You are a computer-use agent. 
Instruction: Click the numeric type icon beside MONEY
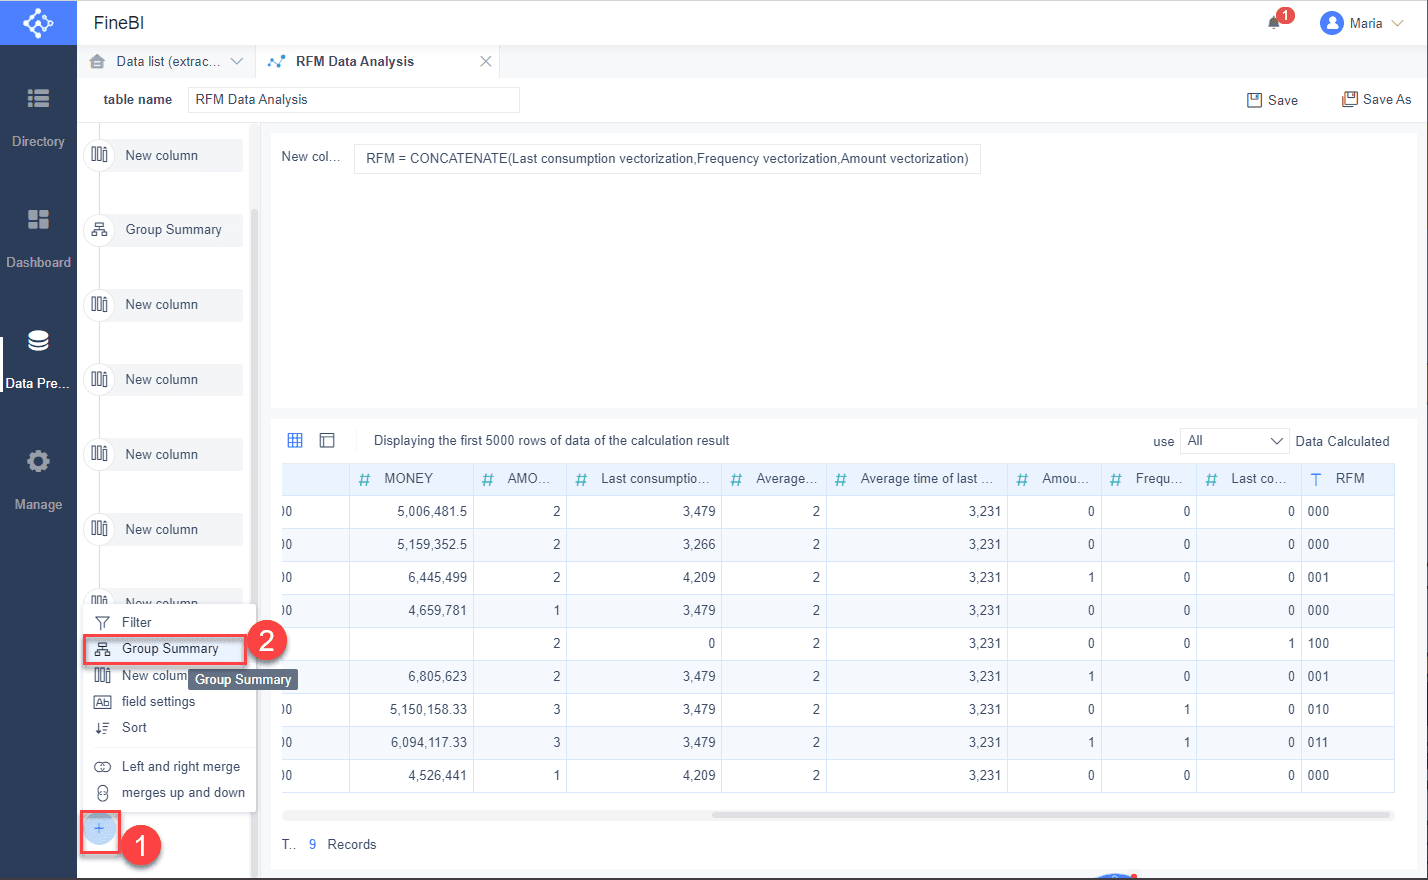pyautogui.click(x=365, y=480)
